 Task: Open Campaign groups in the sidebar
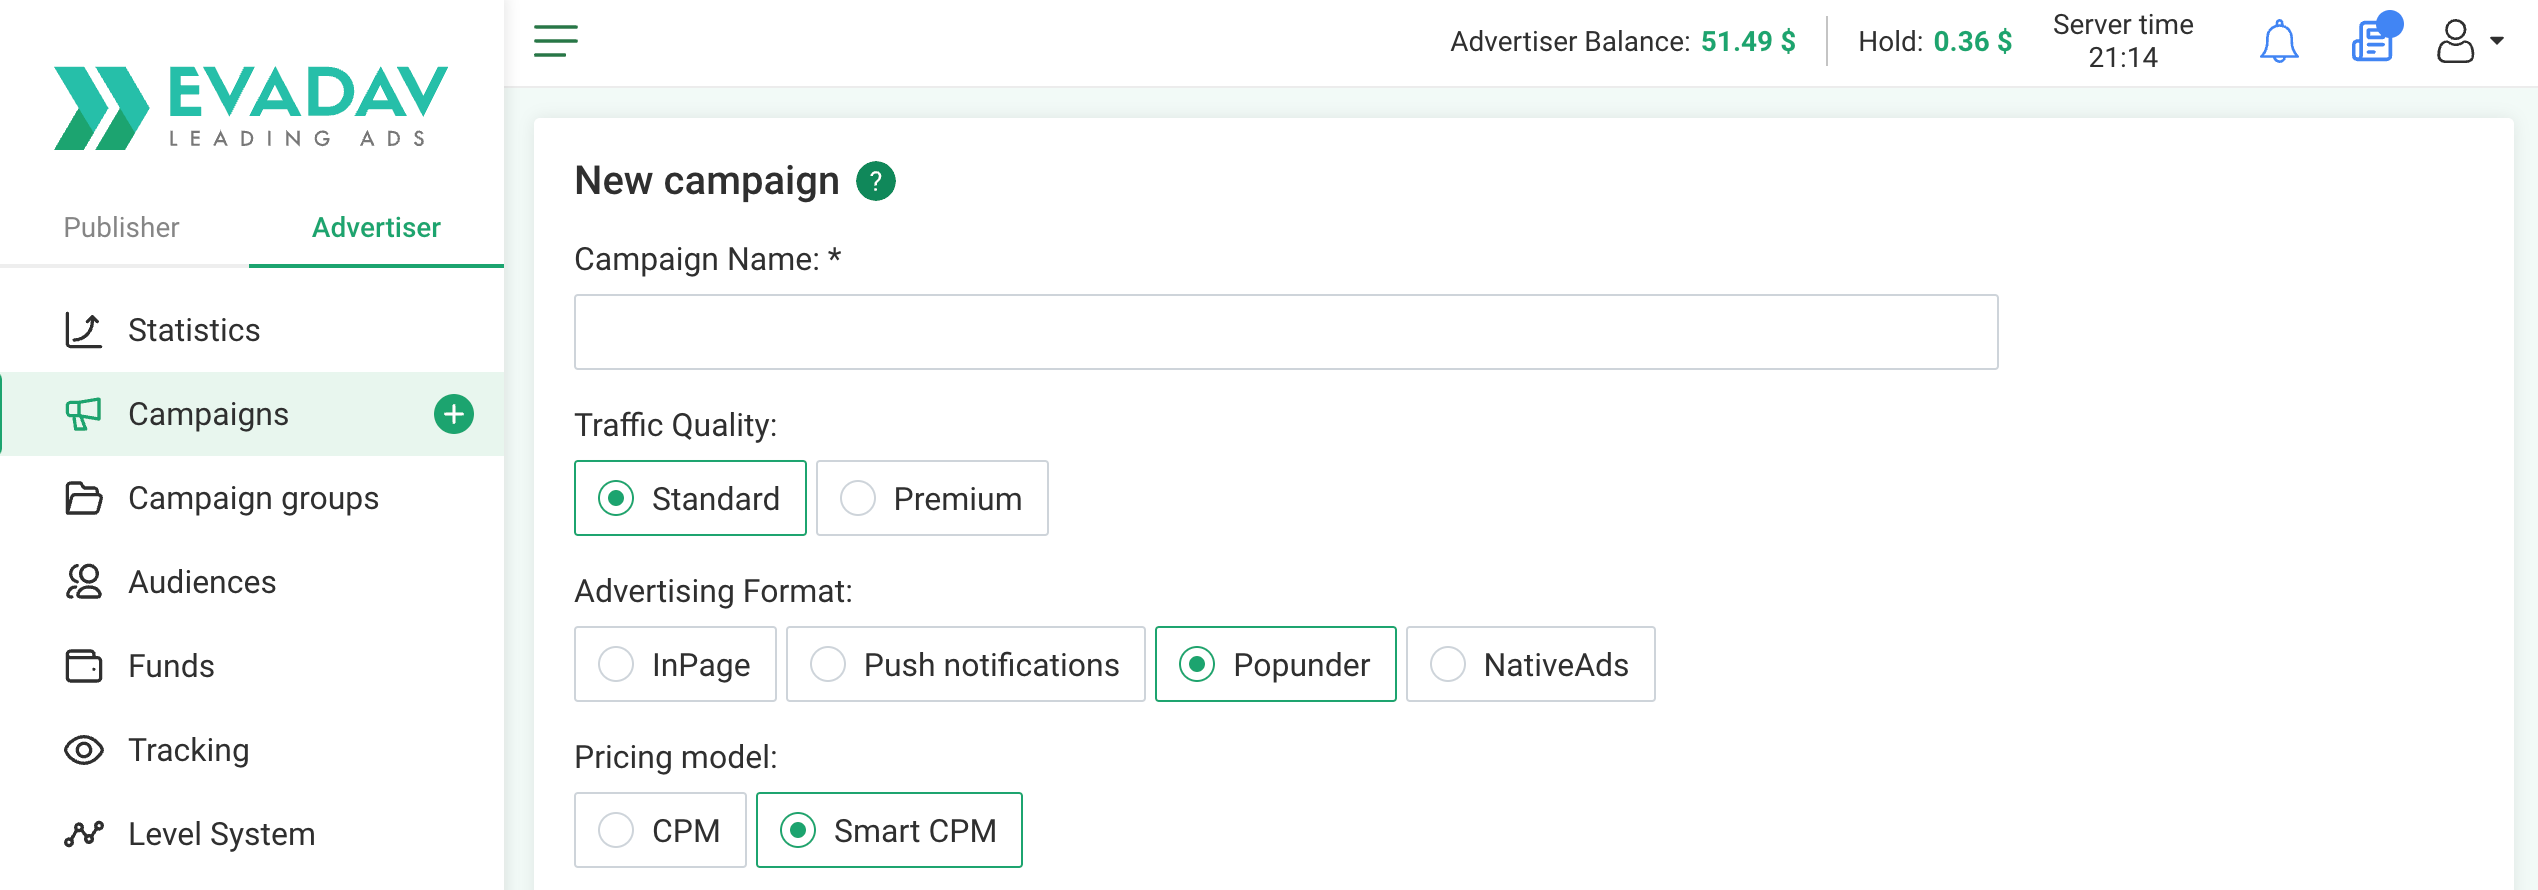[x=252, y=498]
